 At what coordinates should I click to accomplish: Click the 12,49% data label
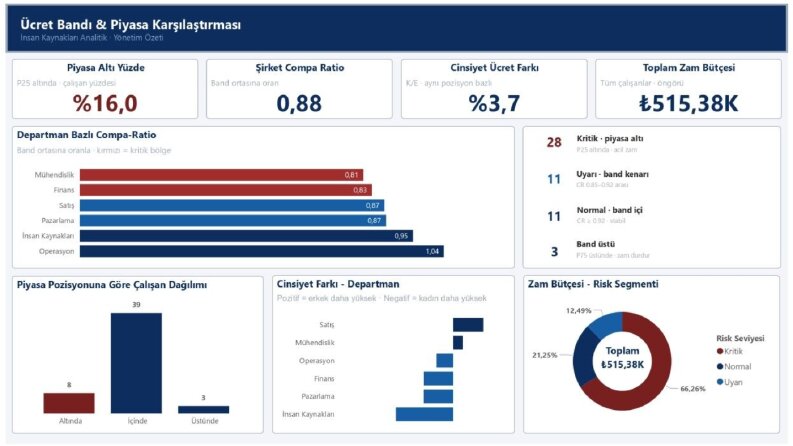click(x=579, y=310)
